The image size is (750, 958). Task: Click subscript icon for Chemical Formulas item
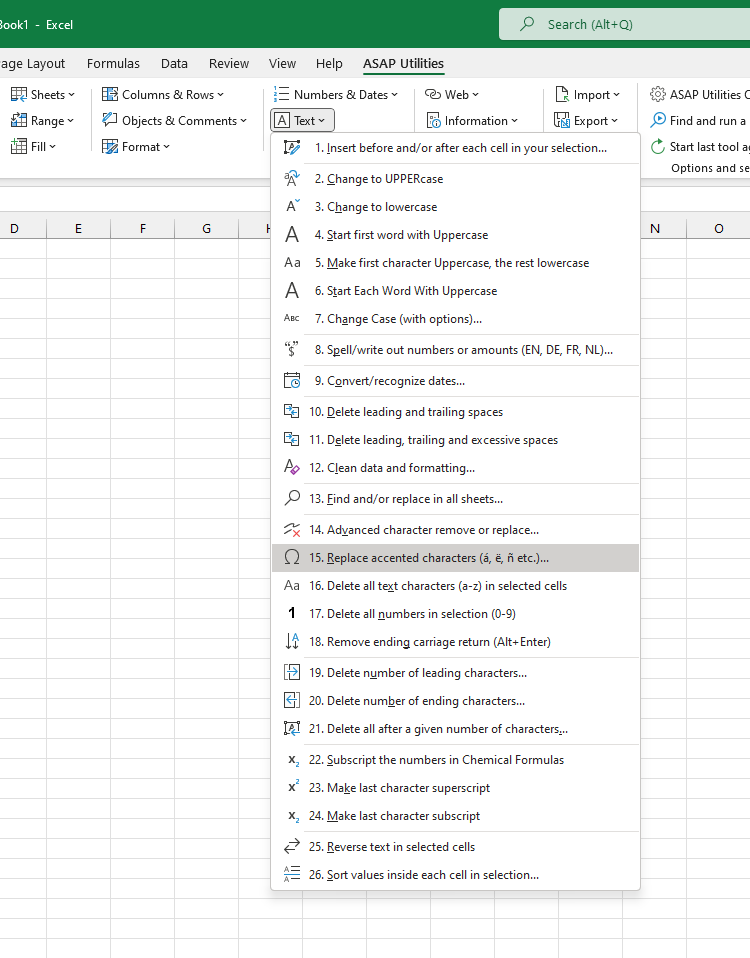tap(293, 761)
